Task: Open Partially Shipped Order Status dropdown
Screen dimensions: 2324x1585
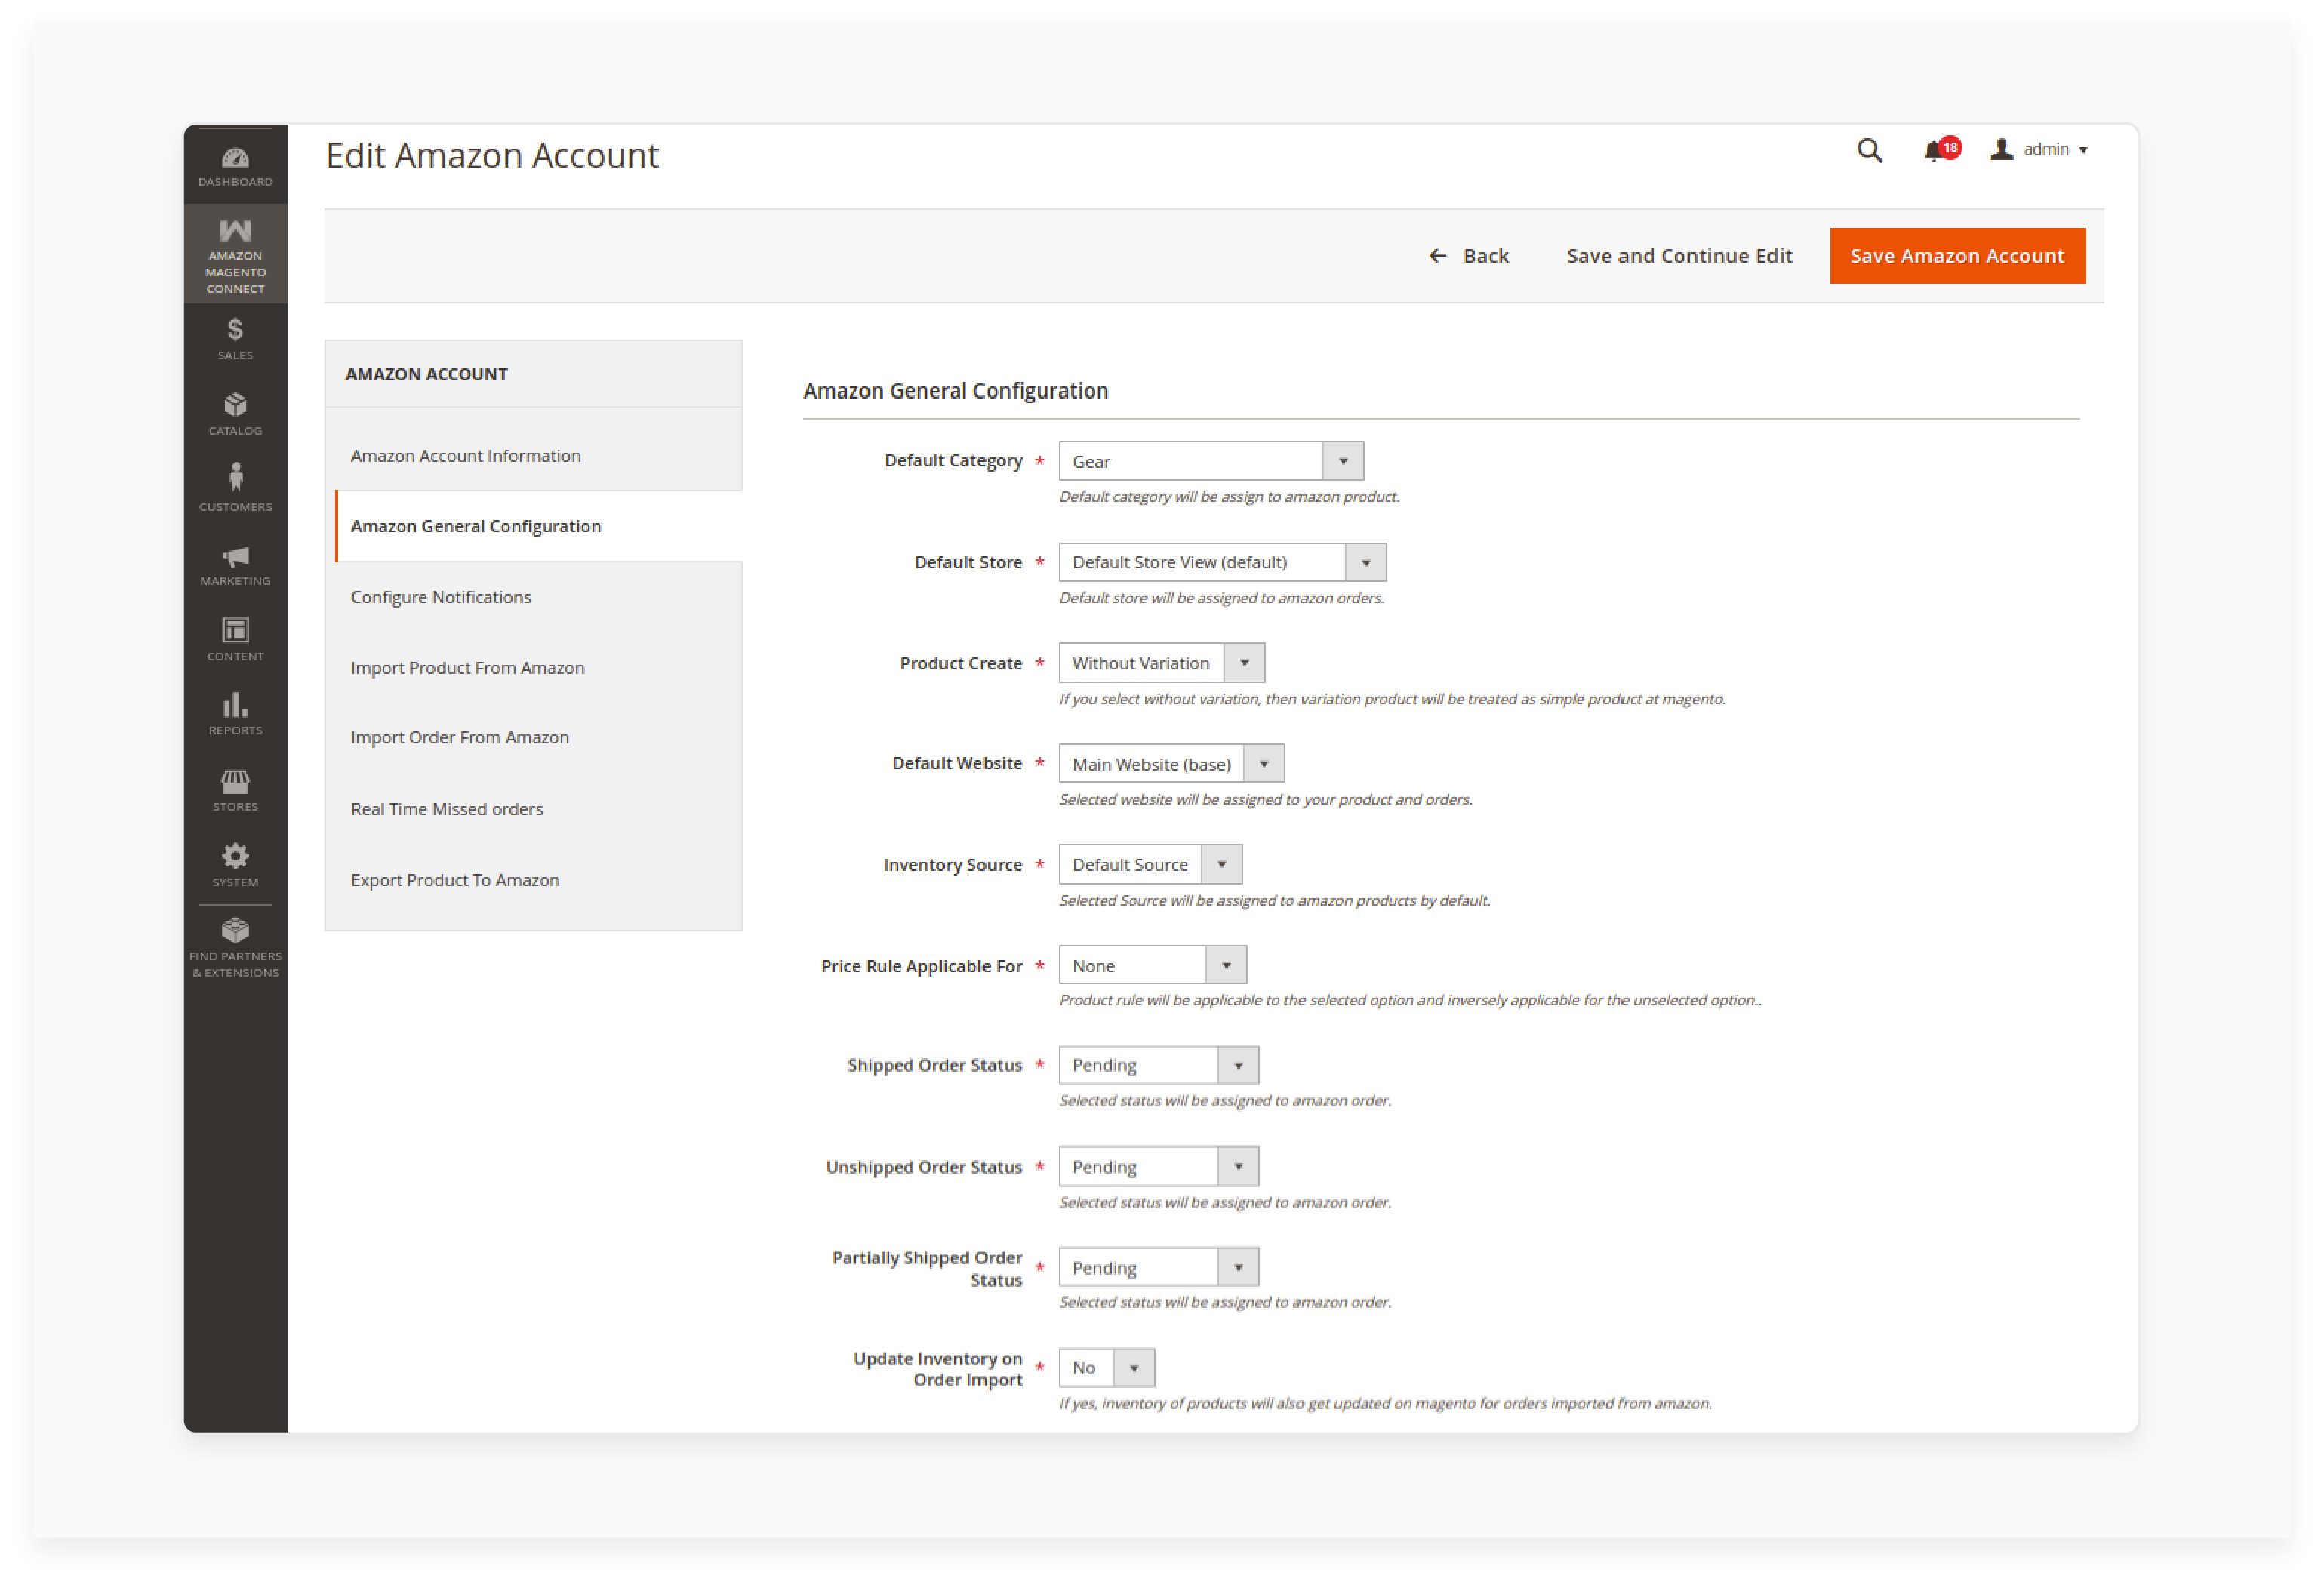Action: [x=1158, y=1268]
